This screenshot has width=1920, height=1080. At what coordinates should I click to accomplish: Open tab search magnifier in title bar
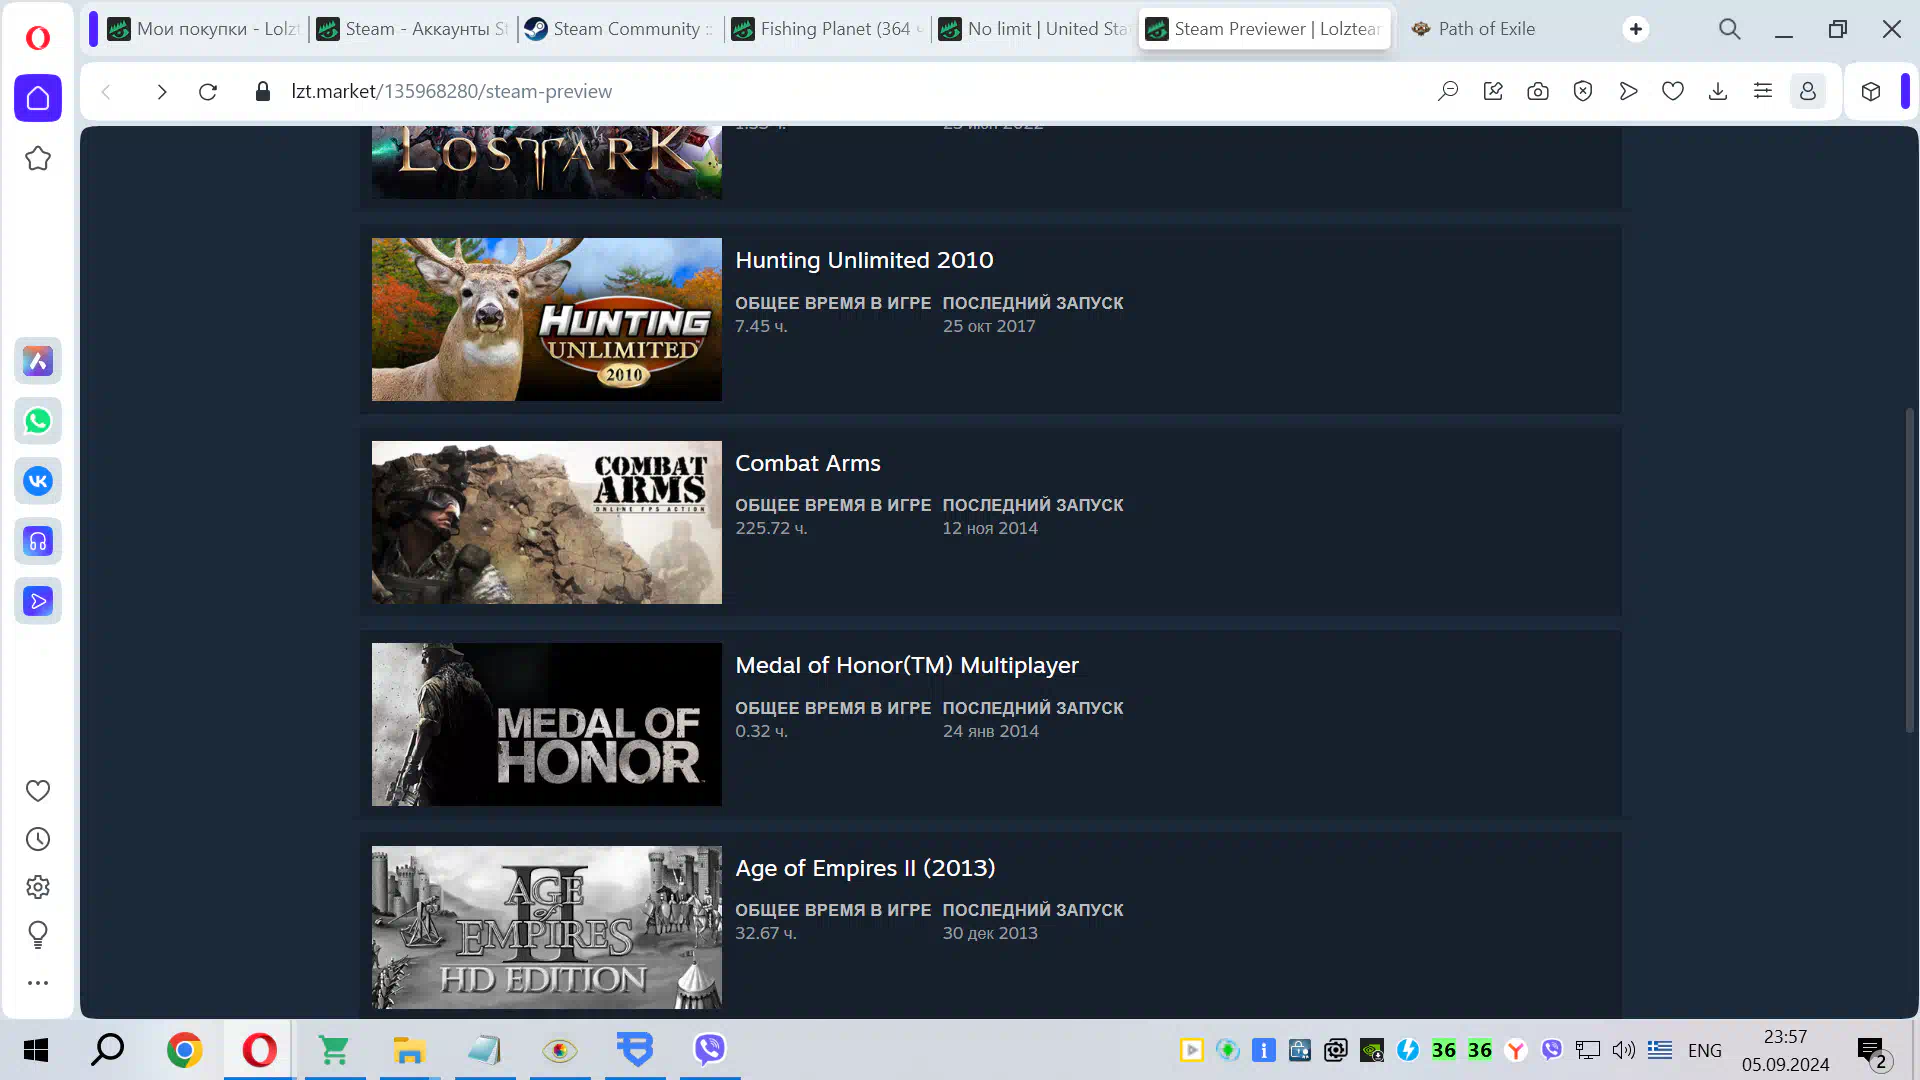[1730, 29]
